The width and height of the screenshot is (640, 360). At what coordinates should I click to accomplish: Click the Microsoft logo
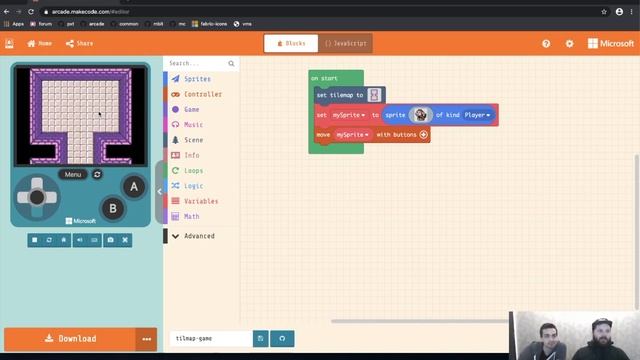(x=611, y=43)
